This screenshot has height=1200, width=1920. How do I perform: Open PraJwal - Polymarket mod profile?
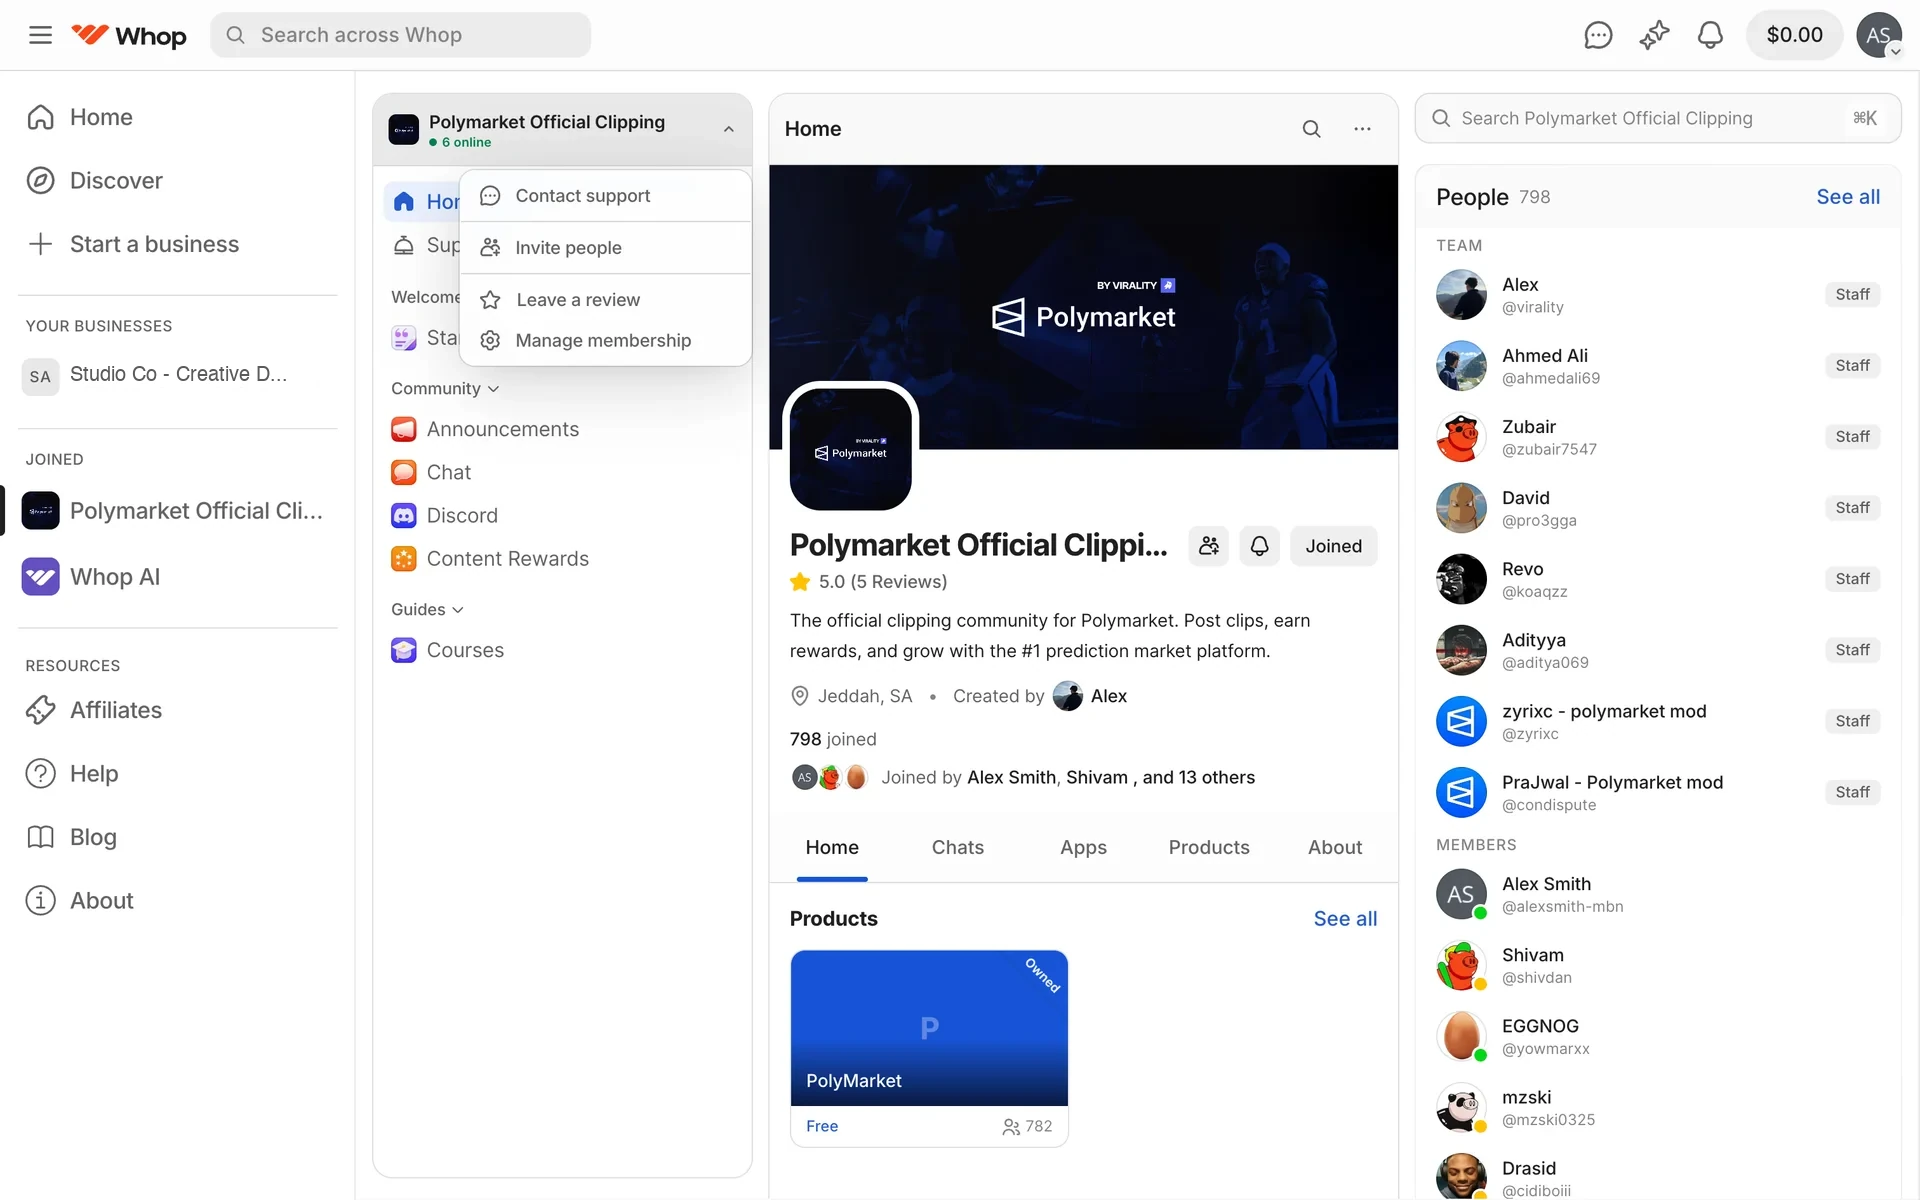(1658, 792)
